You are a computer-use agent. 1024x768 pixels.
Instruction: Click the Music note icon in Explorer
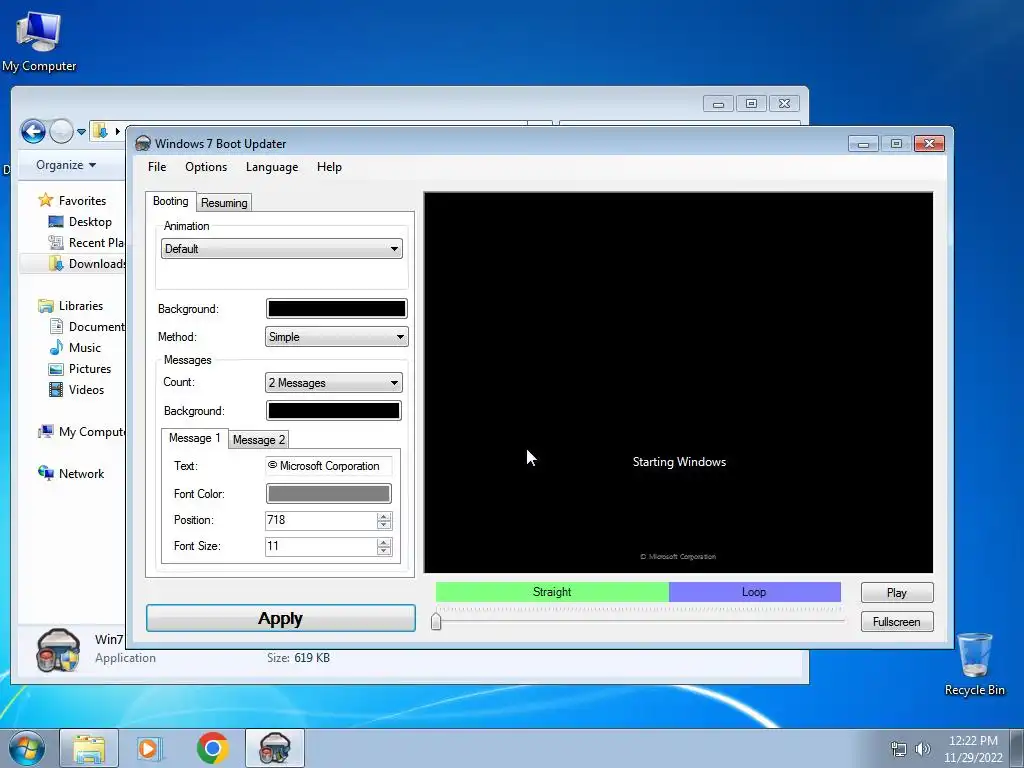point(57,347)
